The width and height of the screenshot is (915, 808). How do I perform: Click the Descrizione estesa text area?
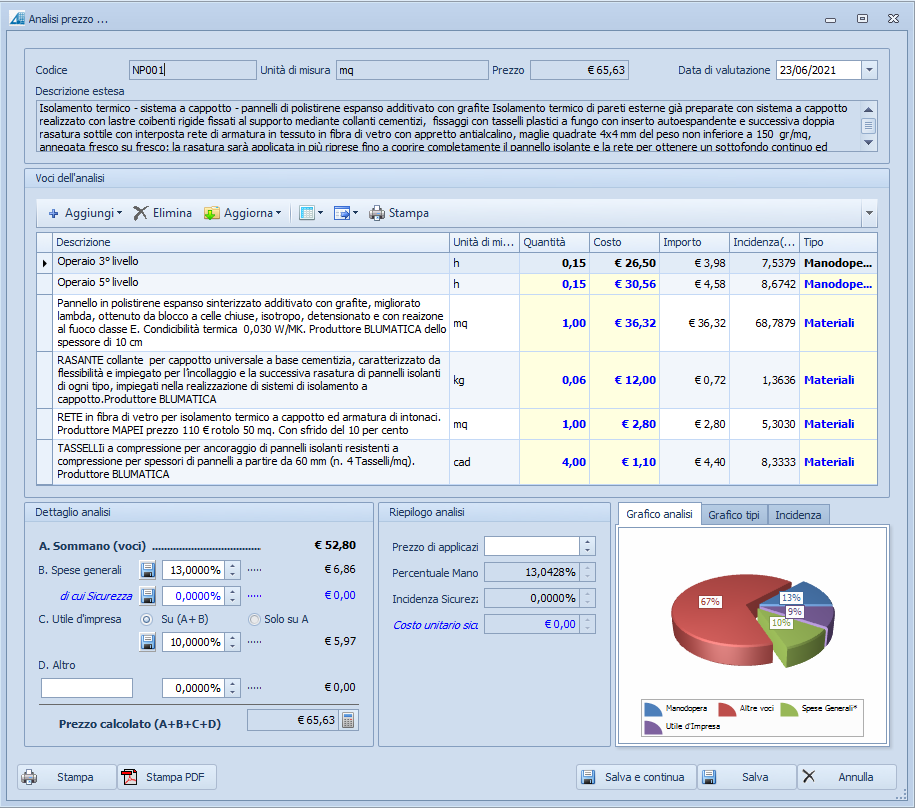448,127
